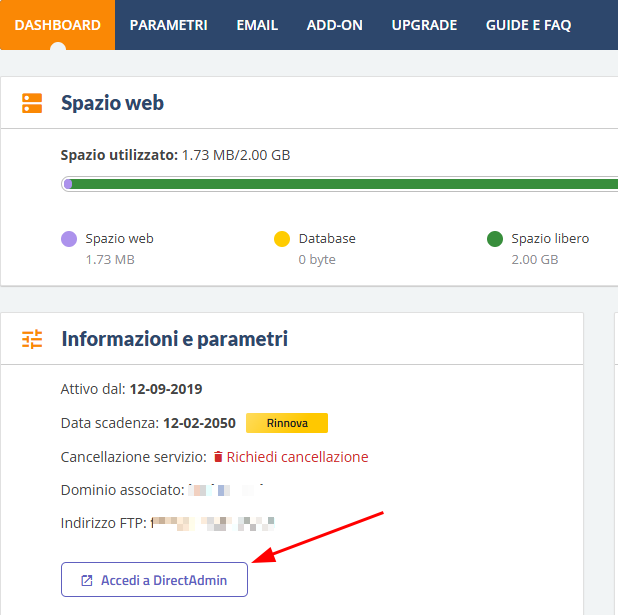618x615 pixels.
Task: Click Spazio utilizzato 1.73 MB/2.00 GB text
Action: (175, 155)
